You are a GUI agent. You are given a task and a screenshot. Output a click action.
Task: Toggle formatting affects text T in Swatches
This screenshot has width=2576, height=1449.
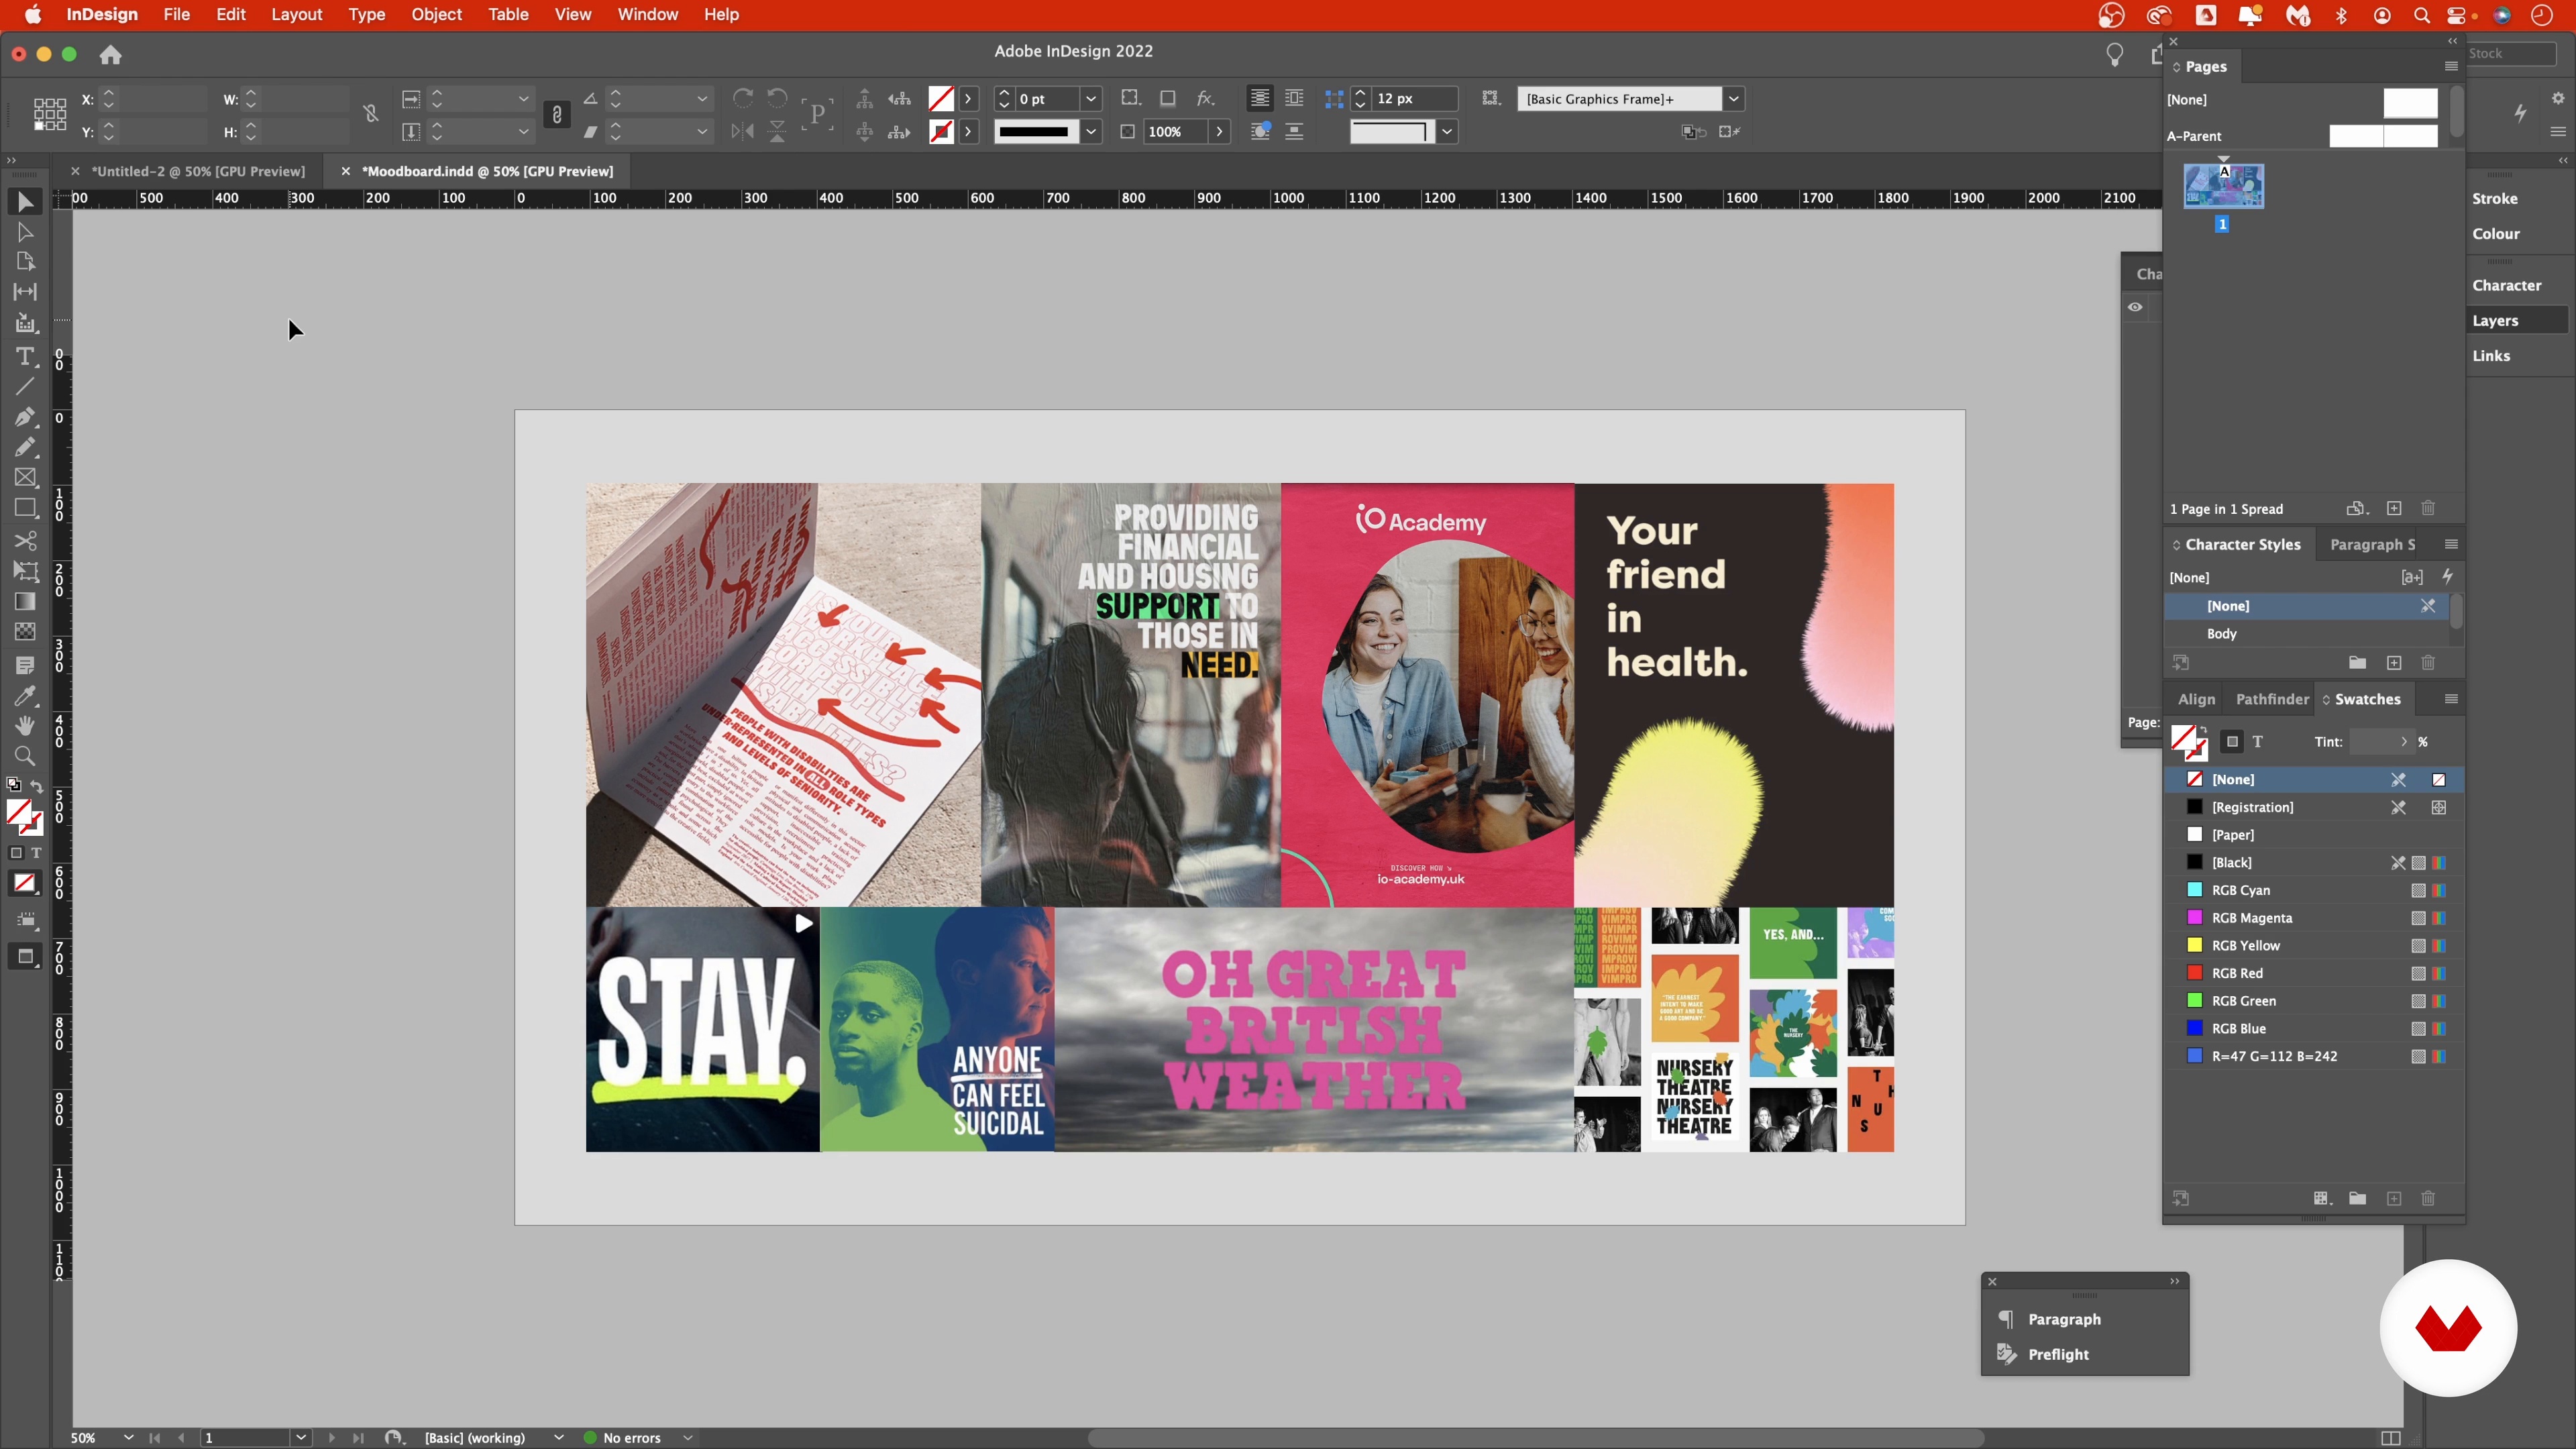tap(2258, 741)
